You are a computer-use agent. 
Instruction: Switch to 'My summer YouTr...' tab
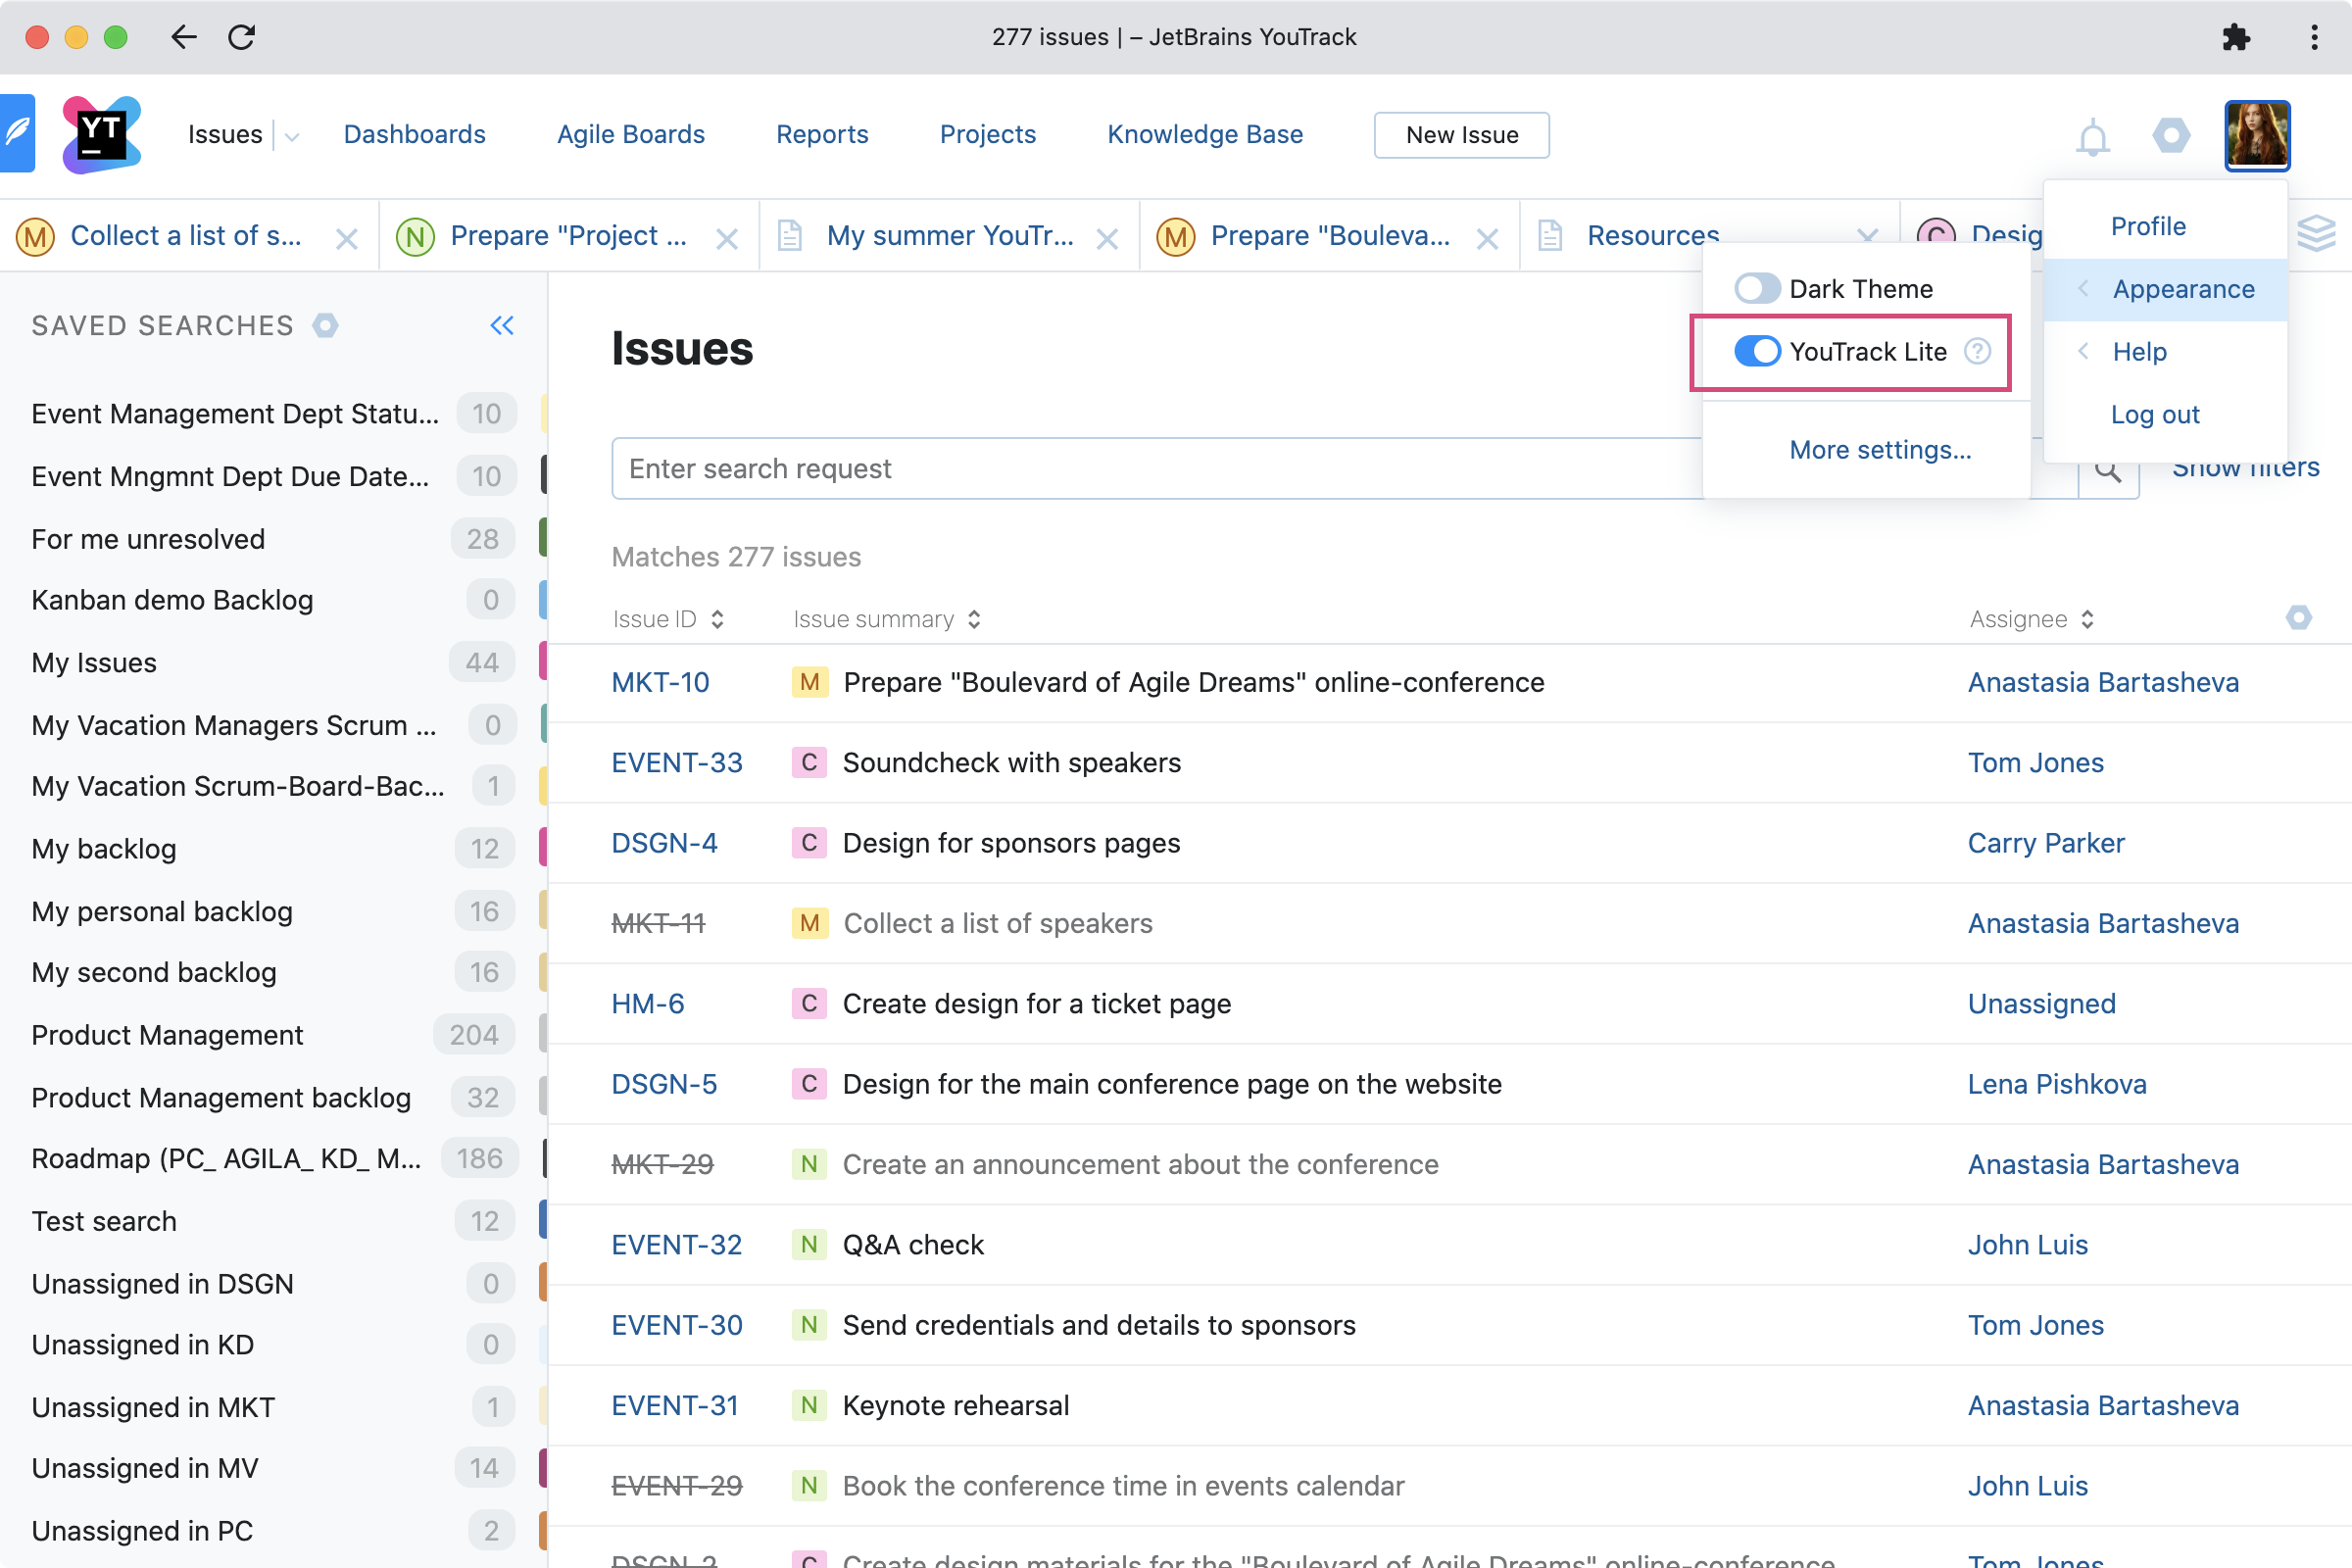(x=950, y=236)
